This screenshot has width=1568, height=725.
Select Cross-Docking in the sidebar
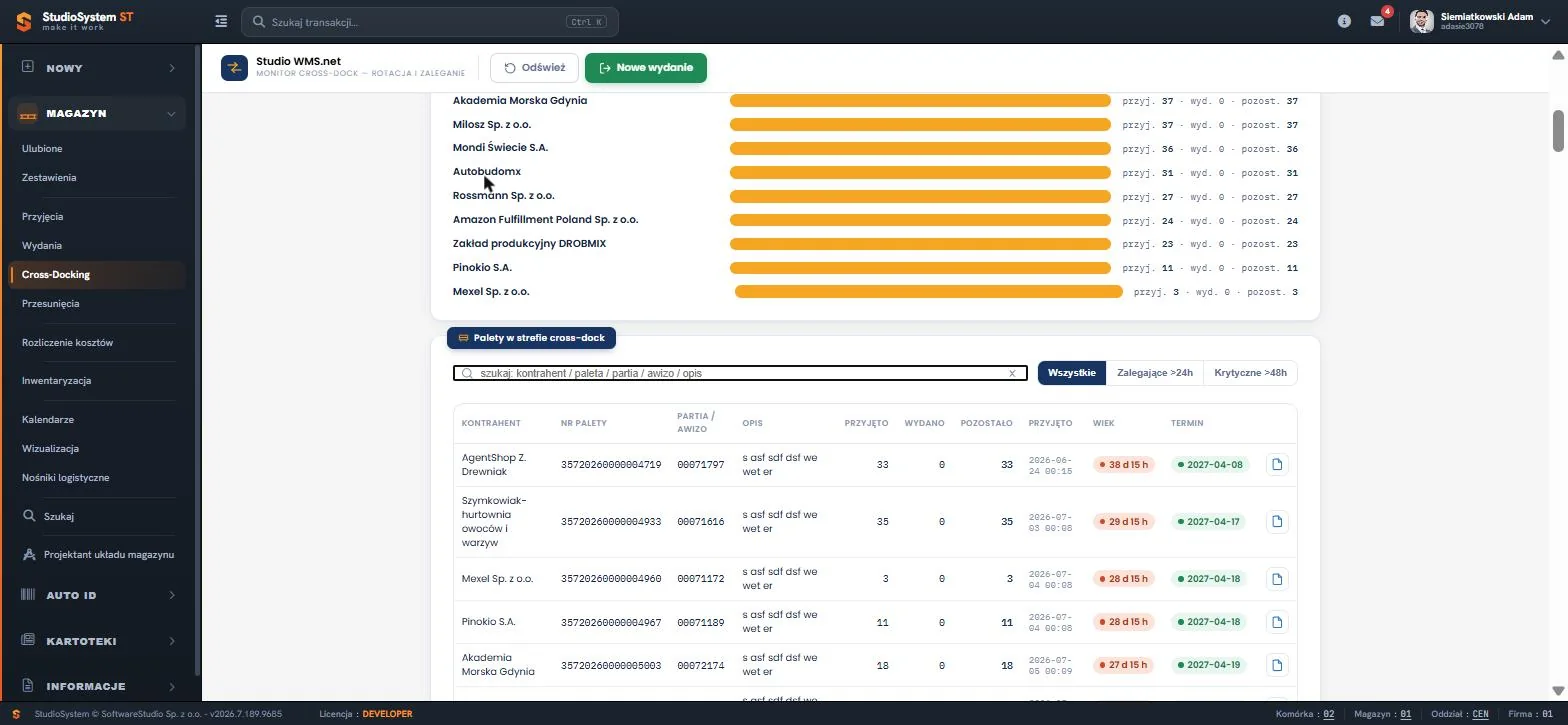pos(96,274)
